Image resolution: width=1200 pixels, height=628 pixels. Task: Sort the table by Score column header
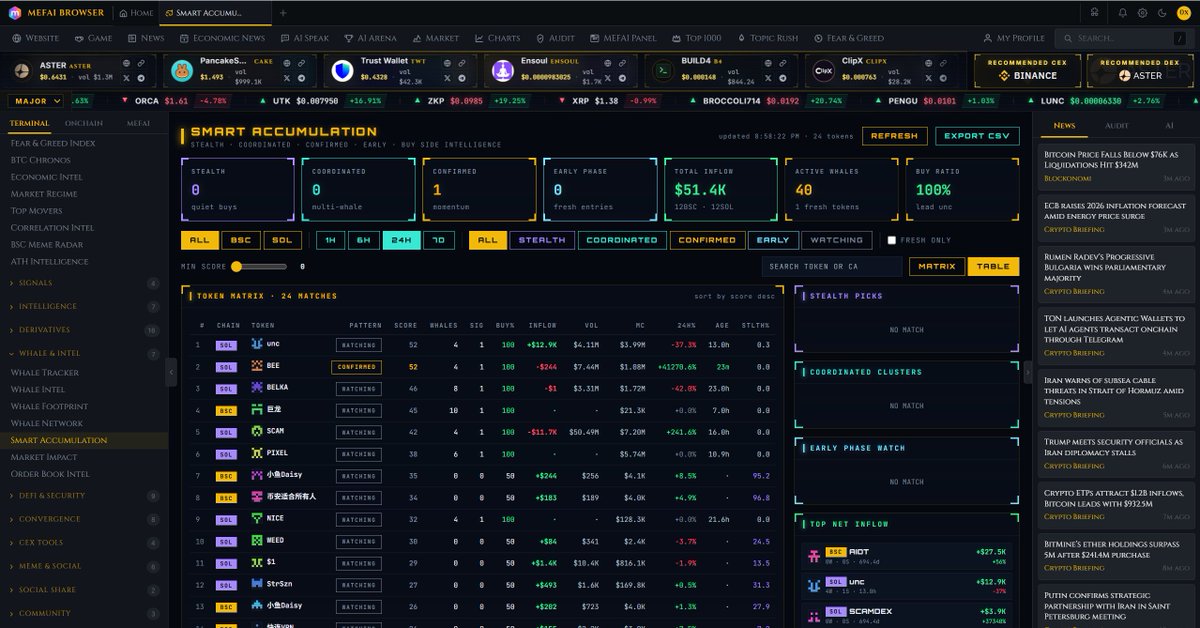pyautogui.click(x=405, y=325)
